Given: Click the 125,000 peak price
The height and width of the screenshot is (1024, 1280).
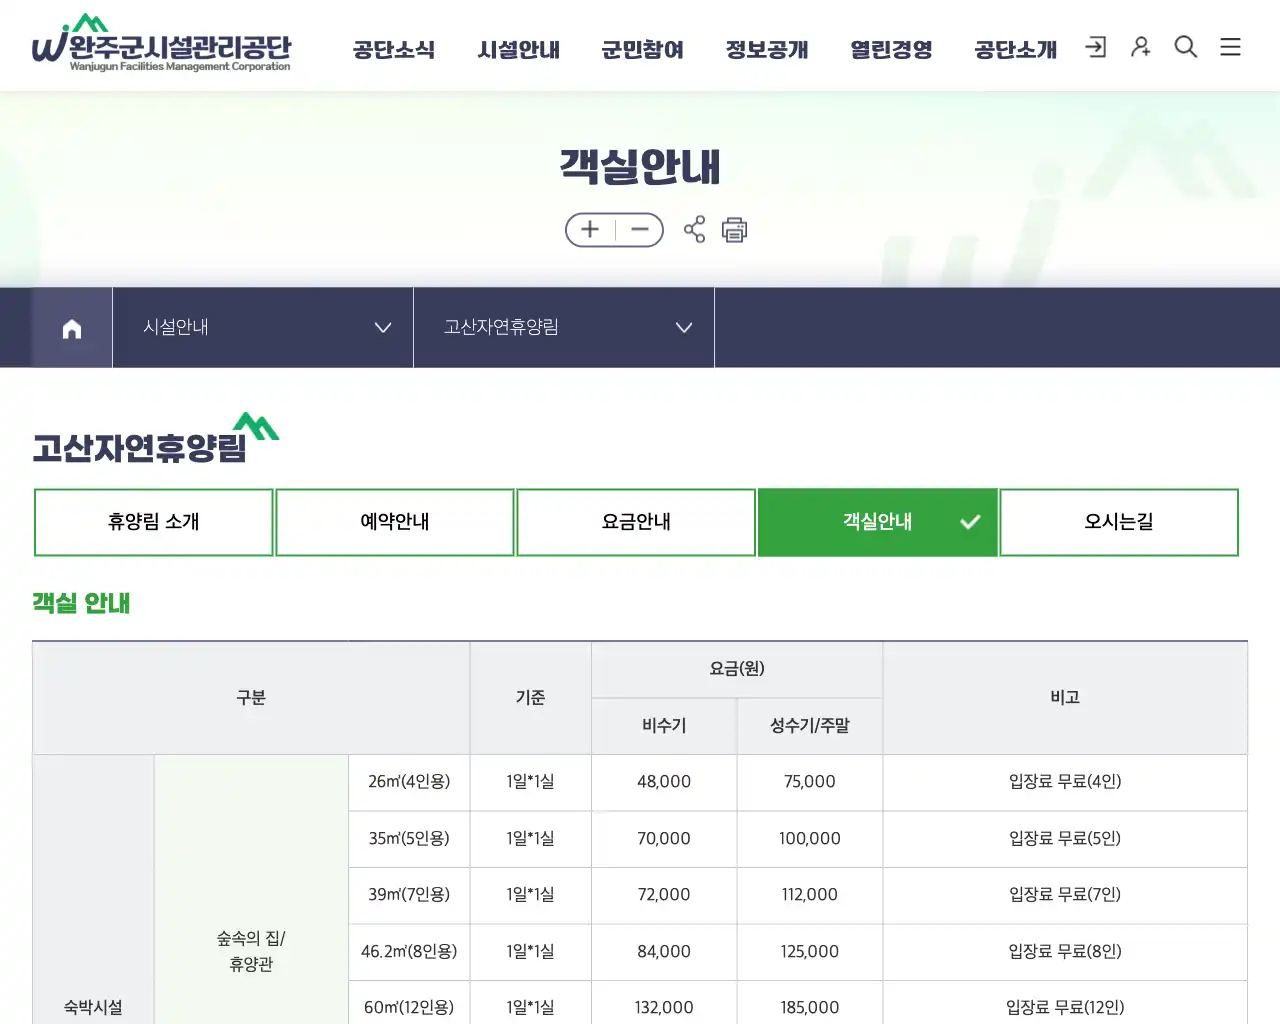Looking at the screenshot, I should (x=810, y=952).
